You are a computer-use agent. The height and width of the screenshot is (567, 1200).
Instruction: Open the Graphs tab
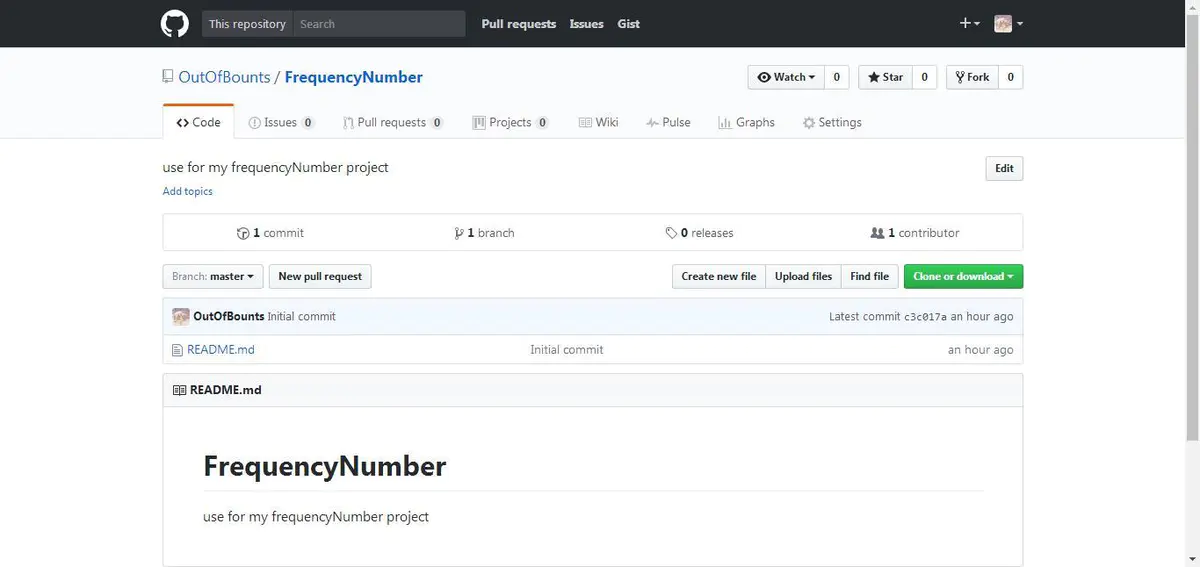pos(746,122)
